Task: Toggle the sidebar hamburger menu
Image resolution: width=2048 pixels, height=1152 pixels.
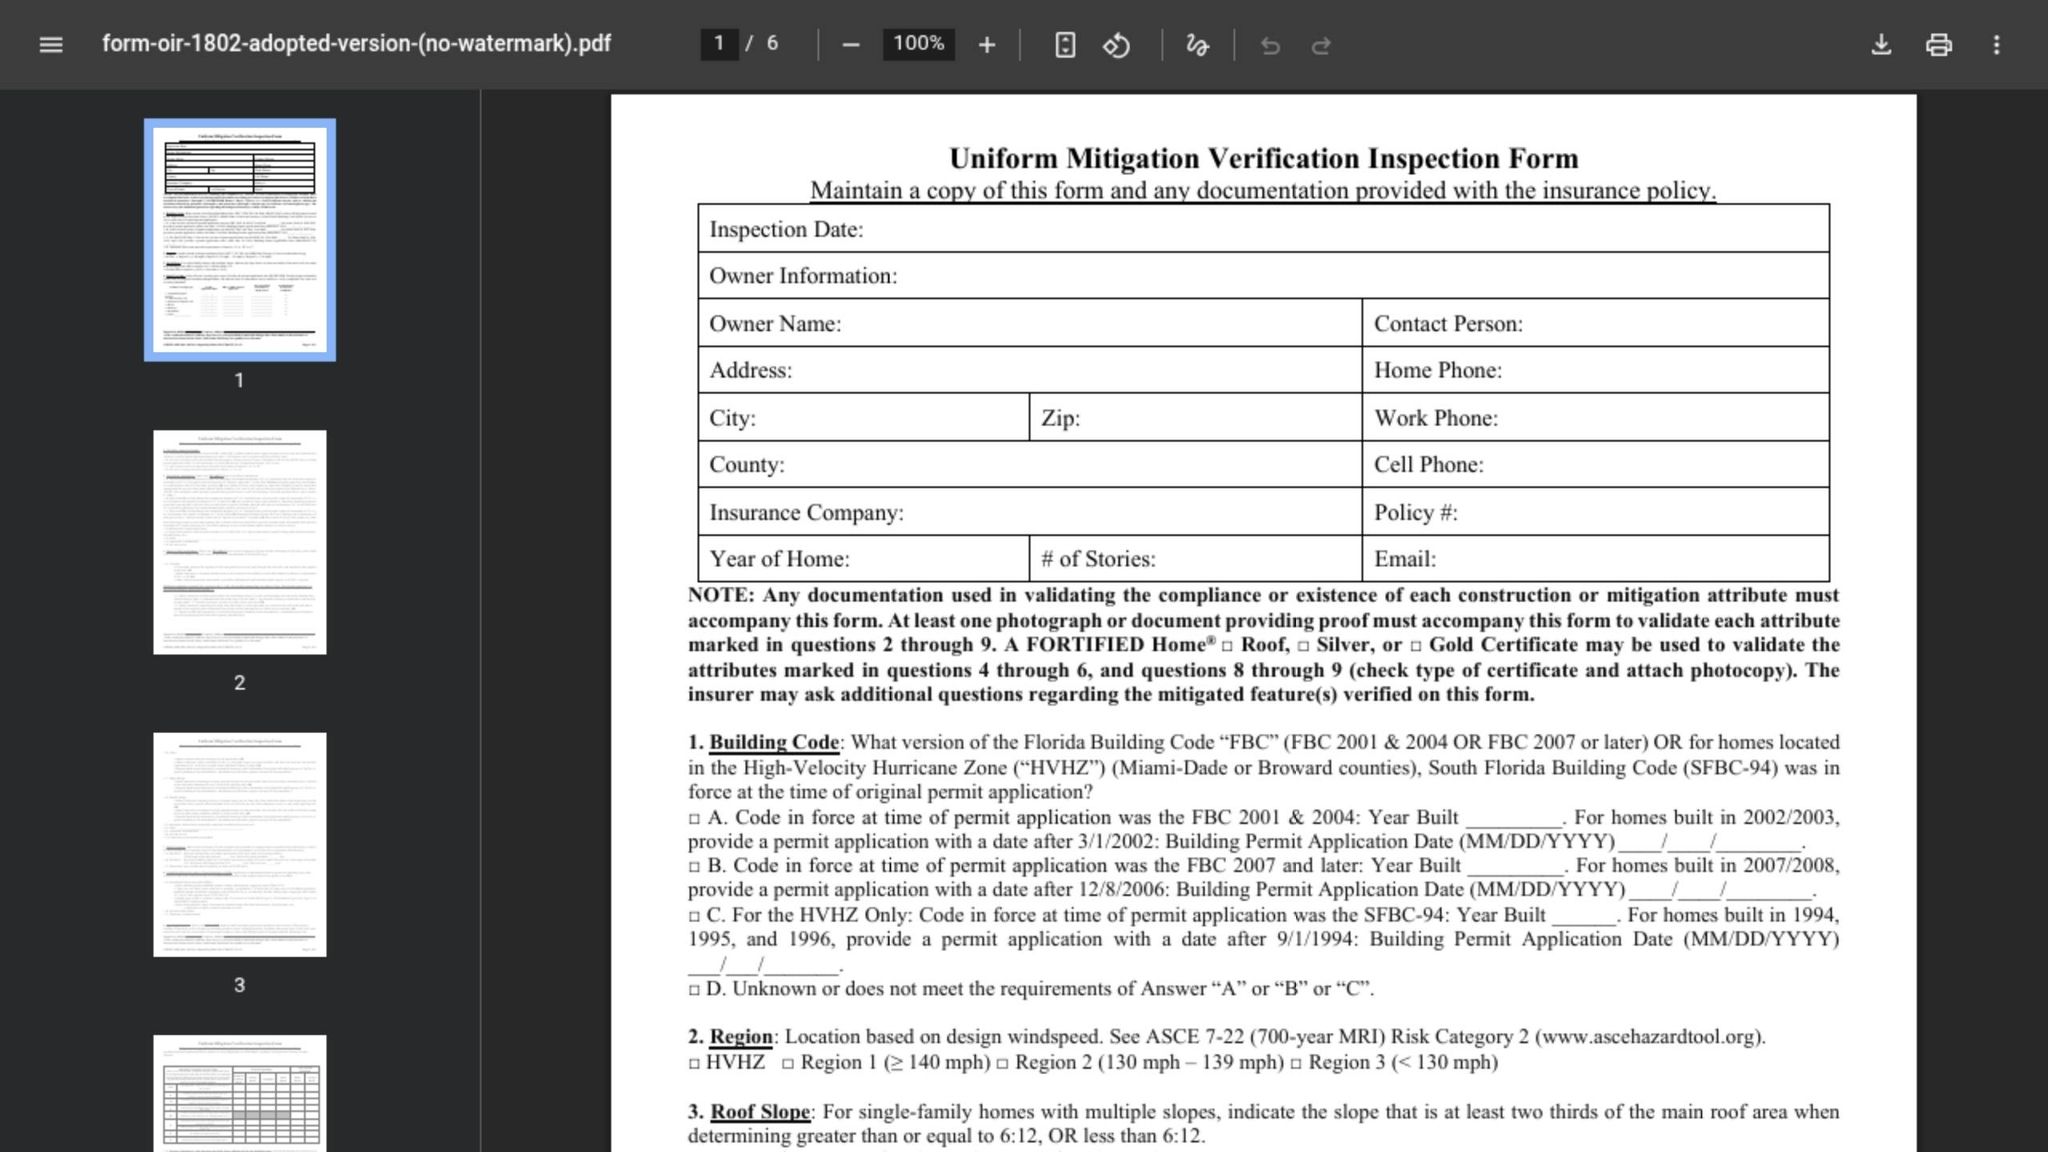Action: [x=51, y=45]
